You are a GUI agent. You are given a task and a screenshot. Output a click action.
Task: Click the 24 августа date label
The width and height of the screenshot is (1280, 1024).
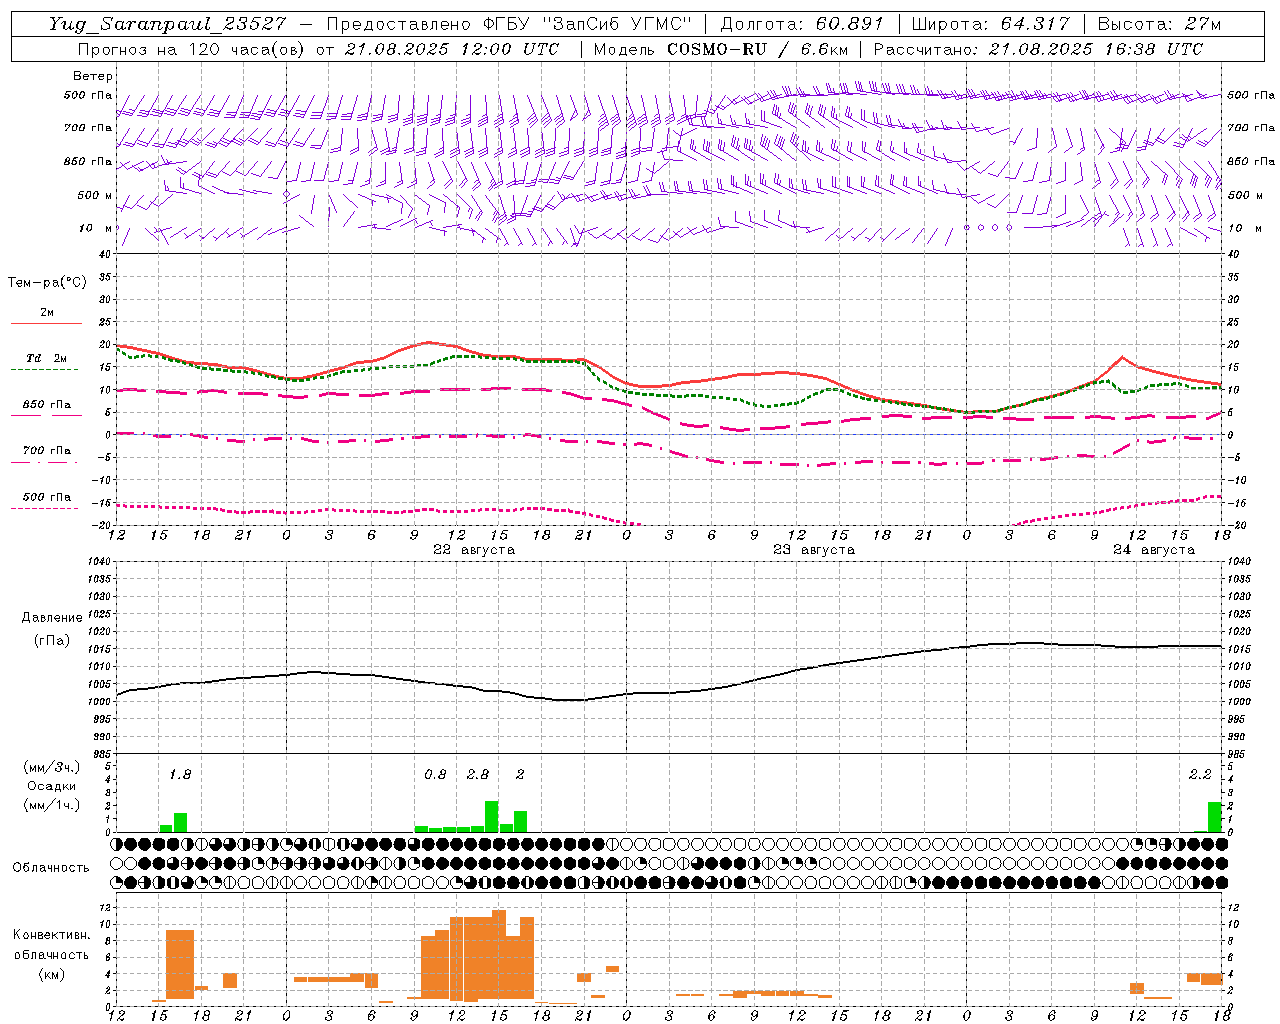tap(1154, 550)
